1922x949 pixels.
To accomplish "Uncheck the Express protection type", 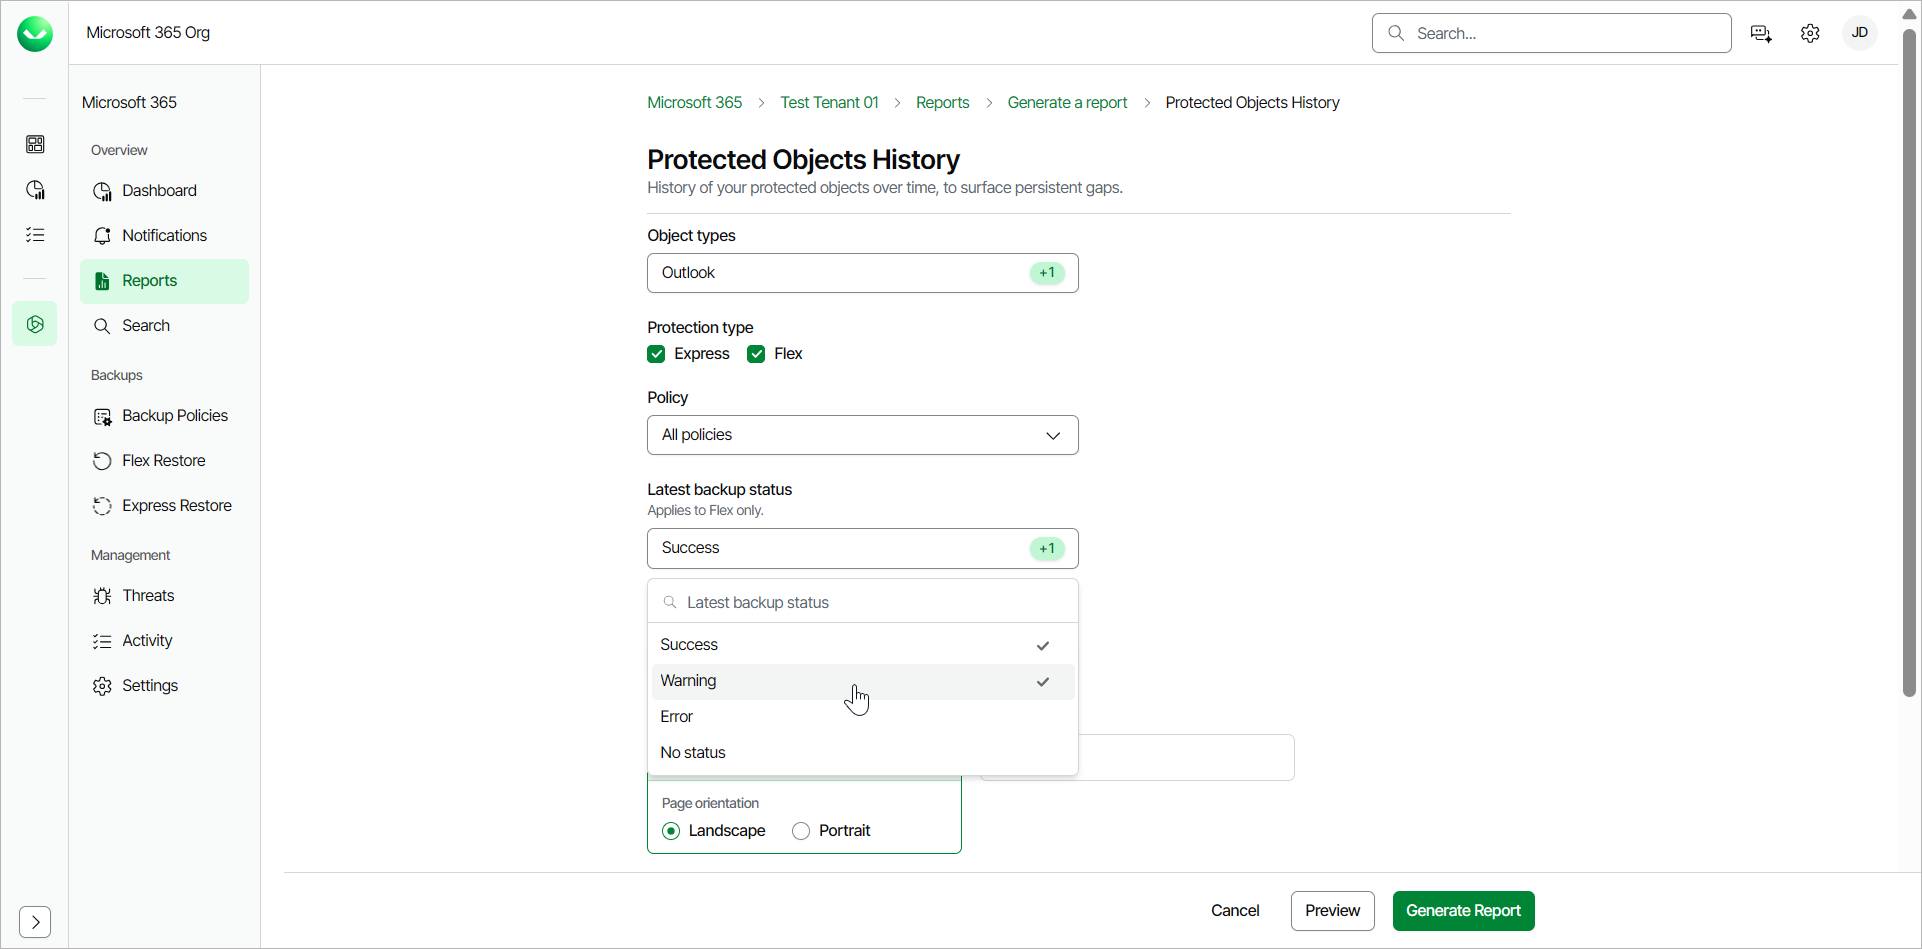I will point(656,354).
